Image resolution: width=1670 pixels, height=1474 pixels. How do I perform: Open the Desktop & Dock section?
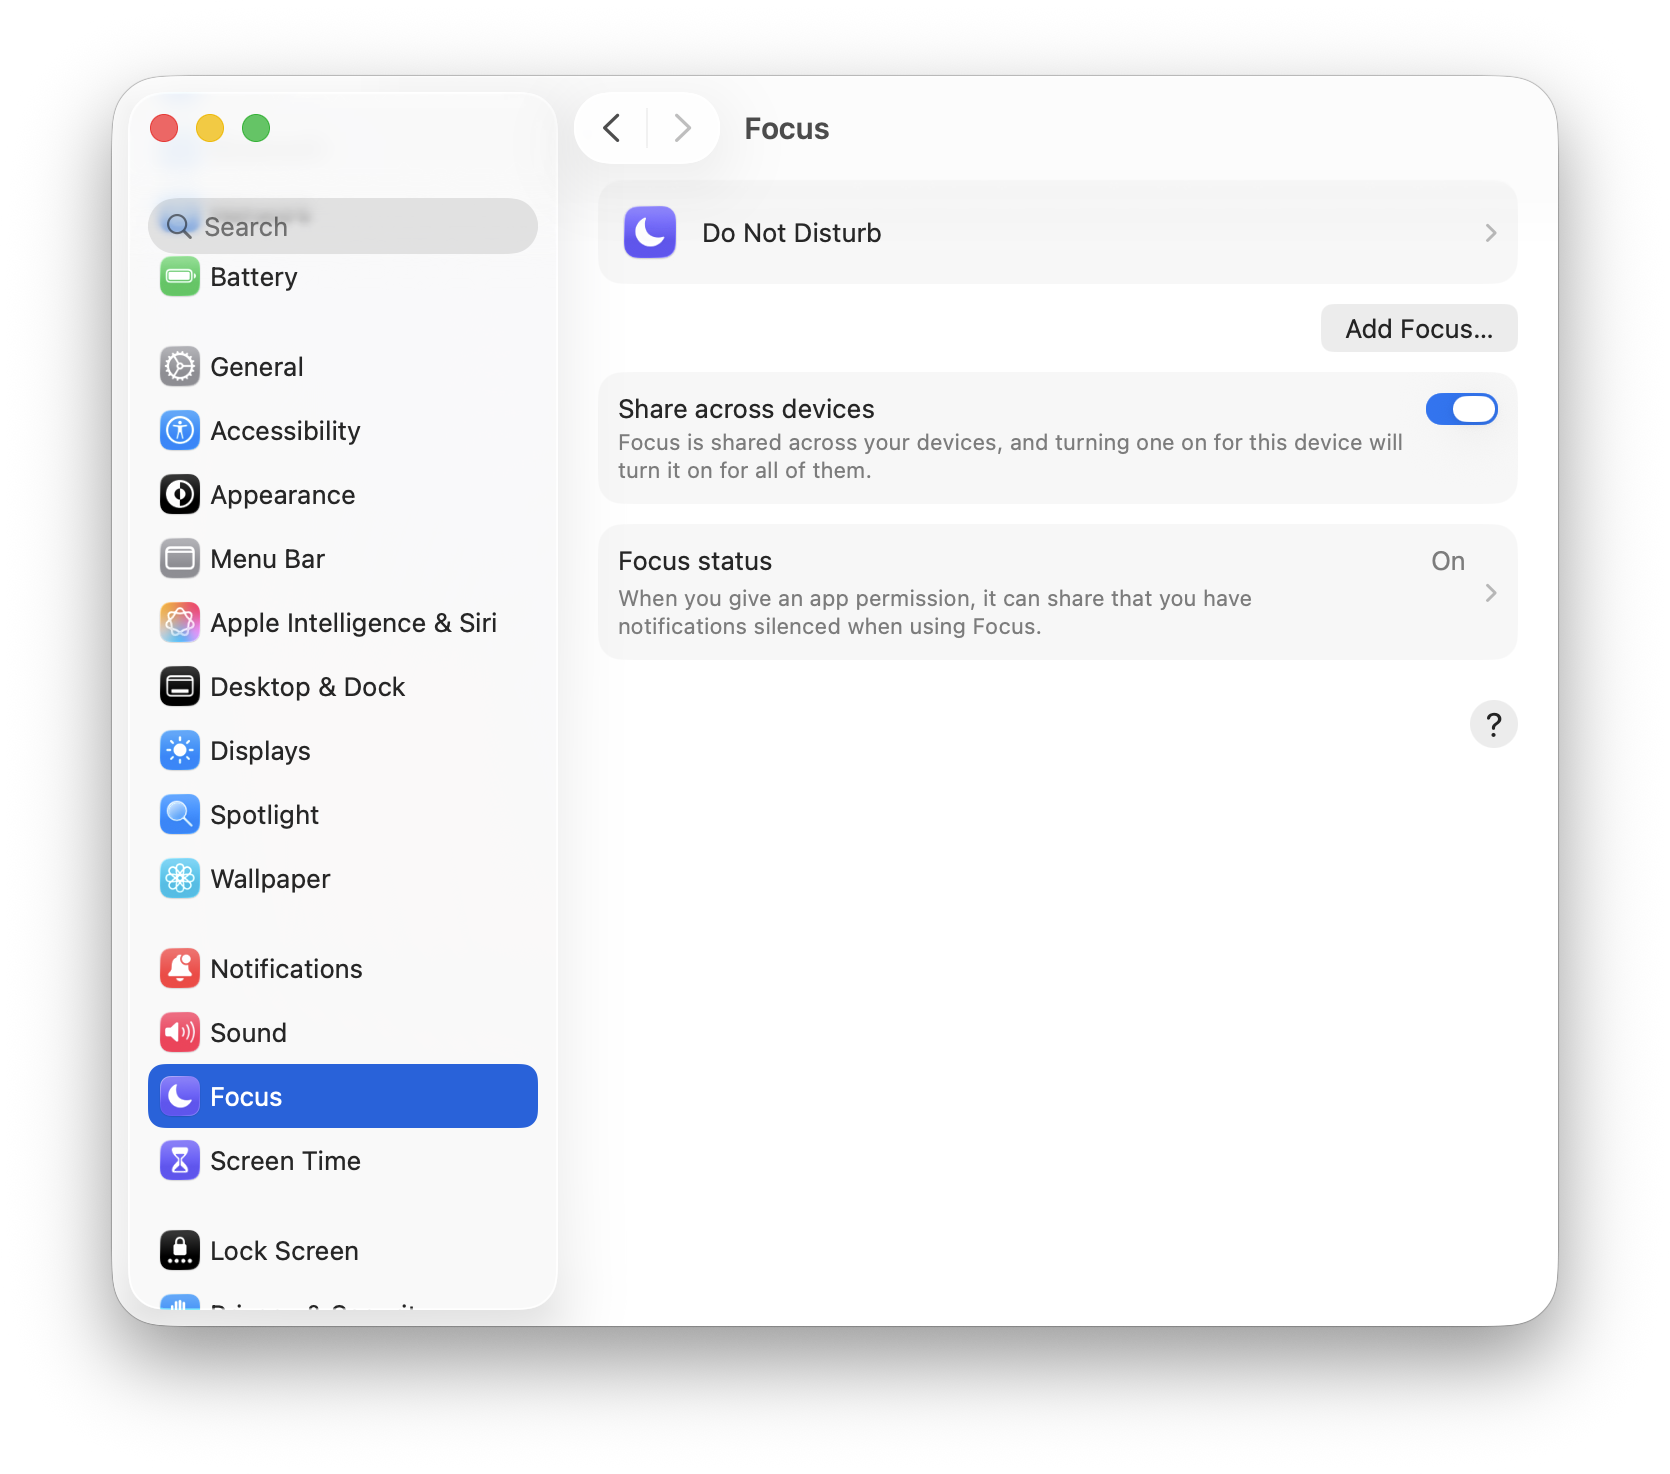(x=307, y=687)
